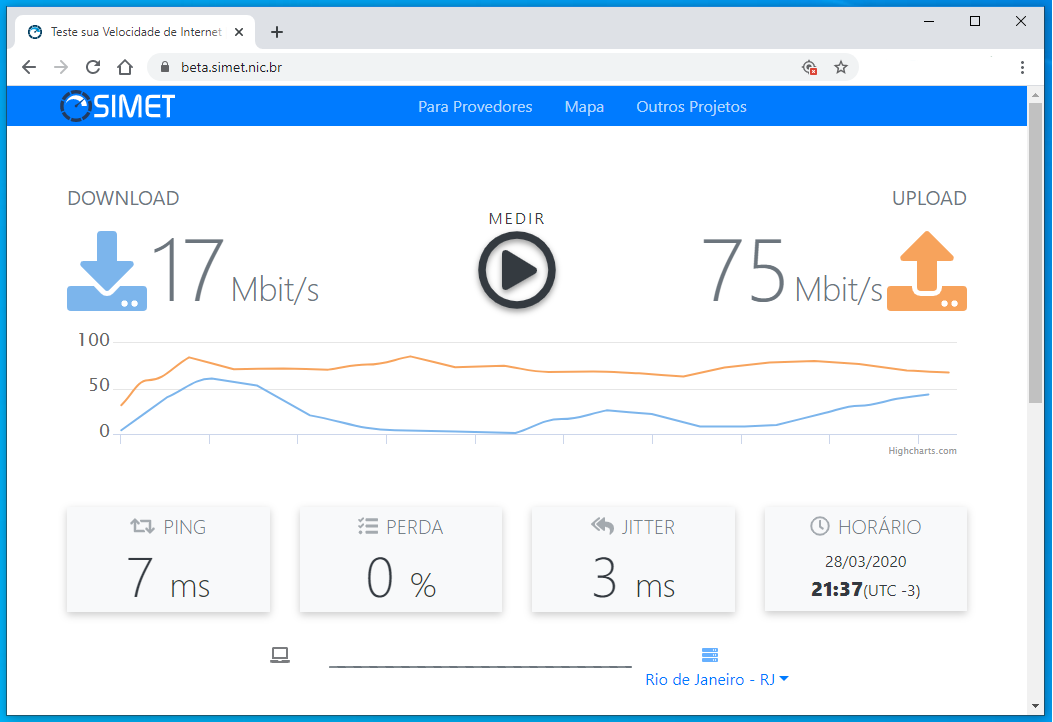Click the laptop device icon
Viewport: 1053px width, 722px height.
[280, 655]
